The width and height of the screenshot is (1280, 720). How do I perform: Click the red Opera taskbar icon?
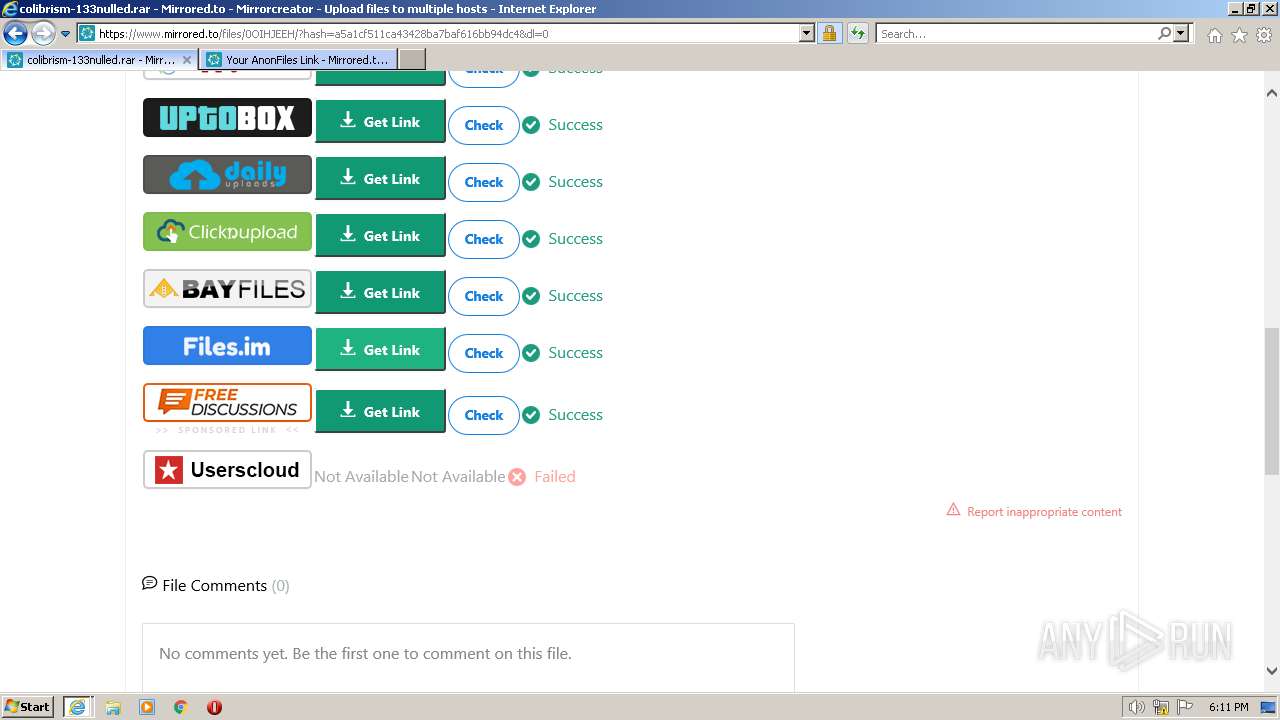coord(214,707)
